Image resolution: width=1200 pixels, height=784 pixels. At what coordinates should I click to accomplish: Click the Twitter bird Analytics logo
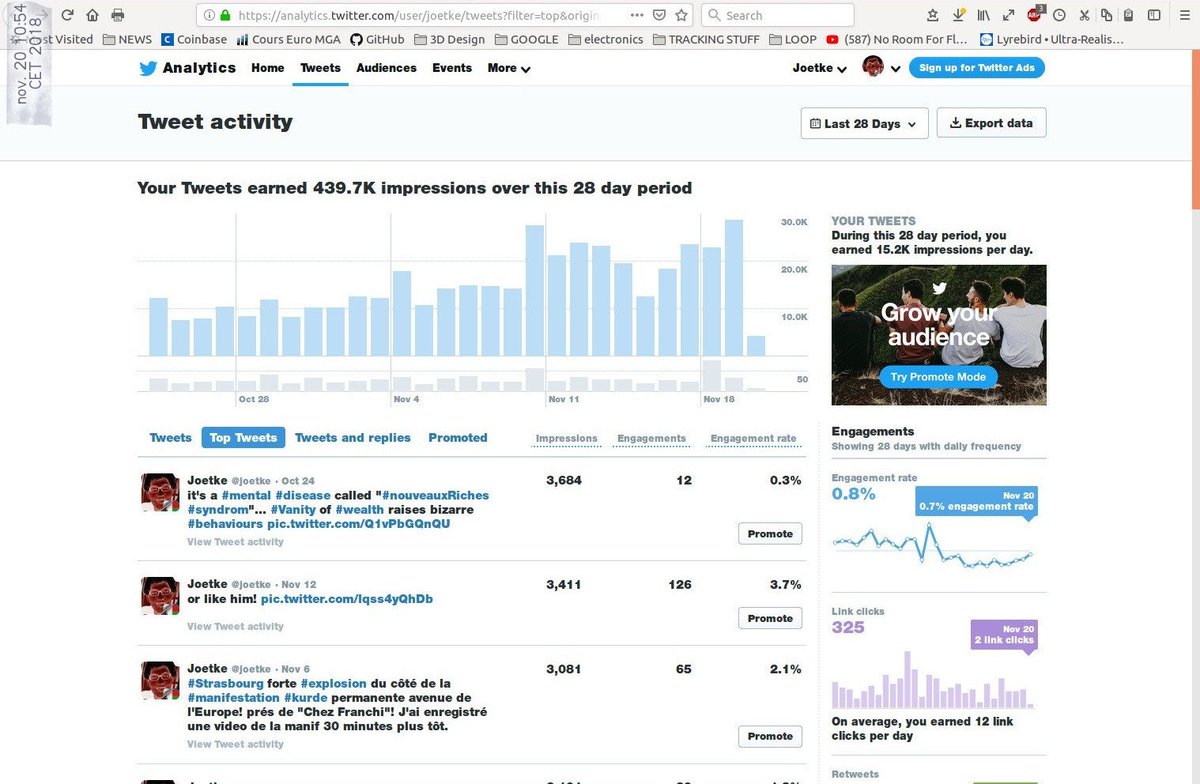187,68
